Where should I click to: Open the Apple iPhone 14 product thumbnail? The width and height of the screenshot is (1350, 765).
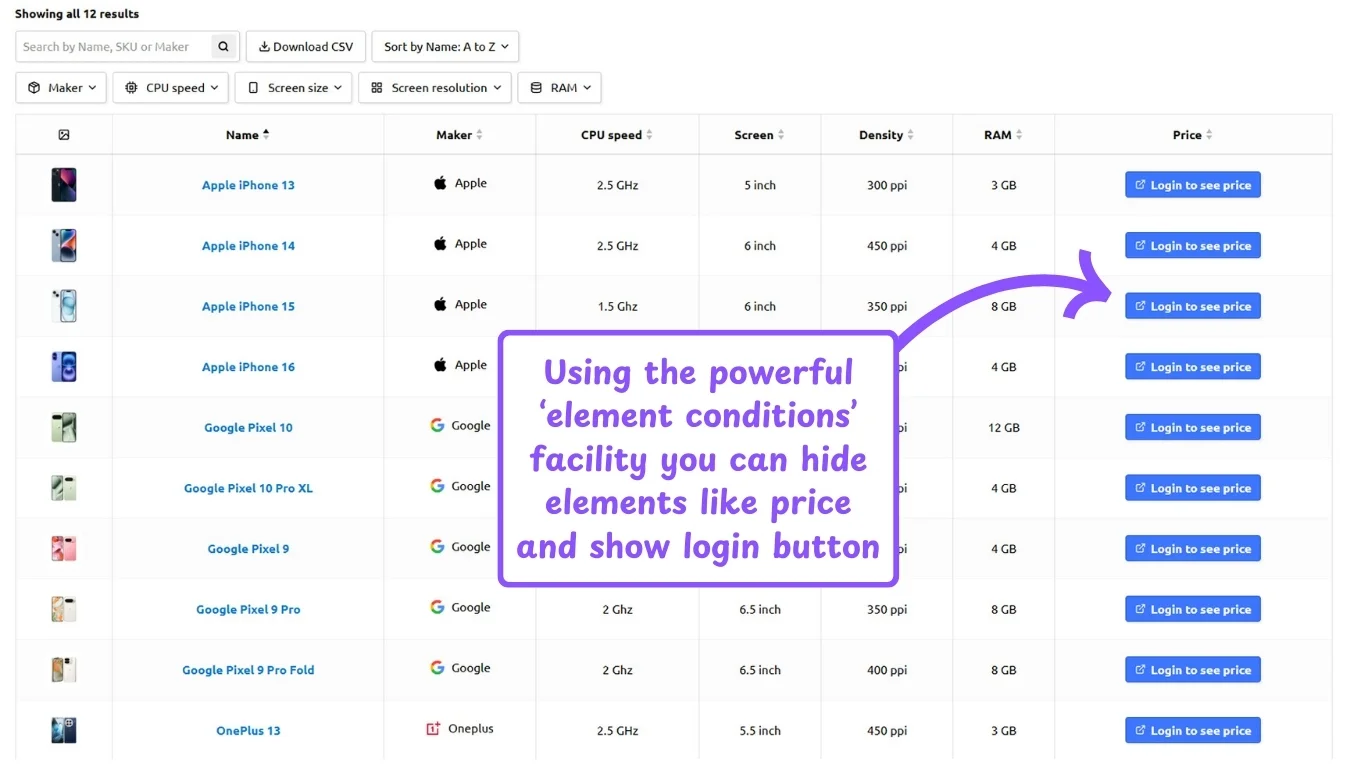(64, 246)
